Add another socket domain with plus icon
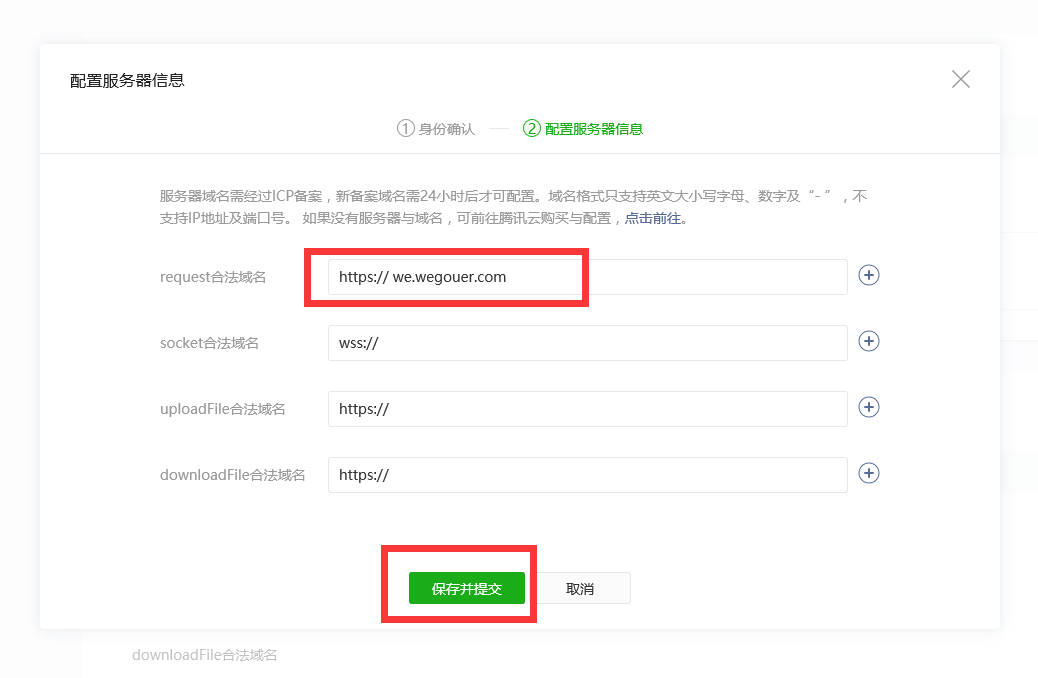 869,341
